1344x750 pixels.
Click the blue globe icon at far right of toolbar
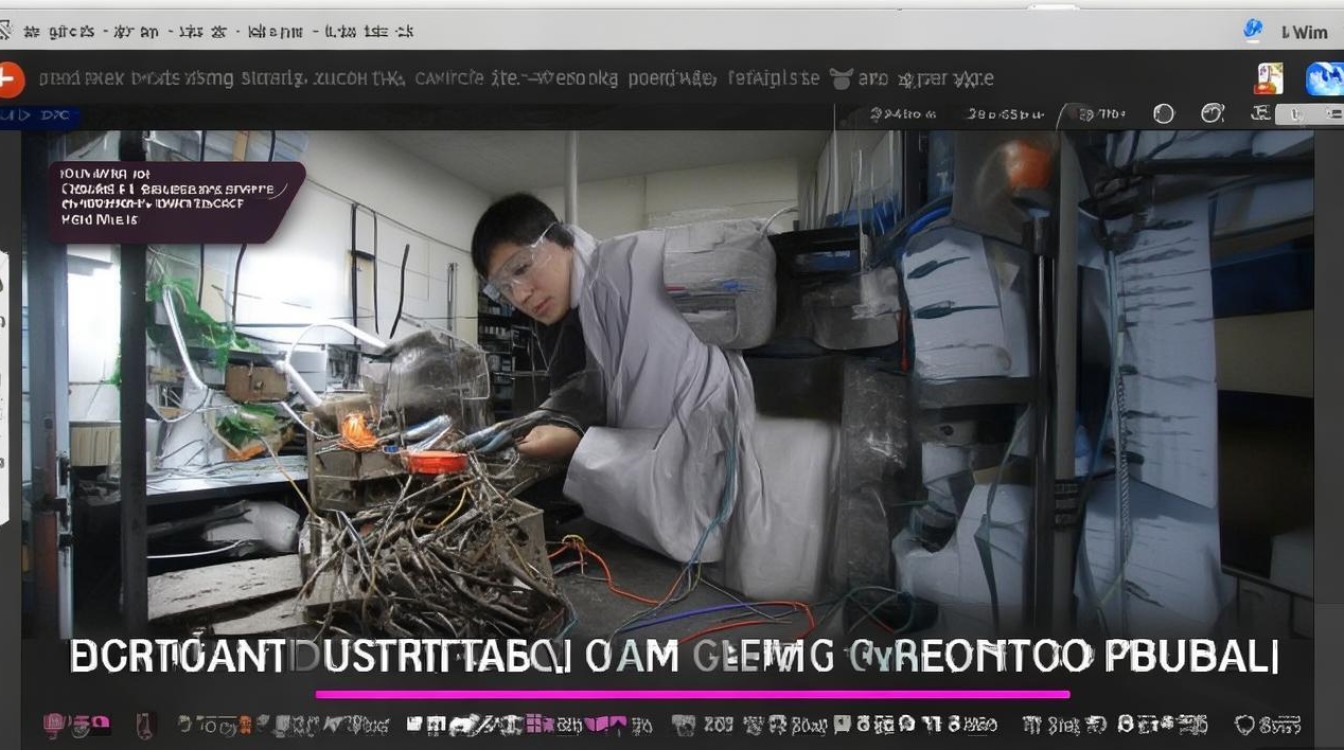(1324, 79)
